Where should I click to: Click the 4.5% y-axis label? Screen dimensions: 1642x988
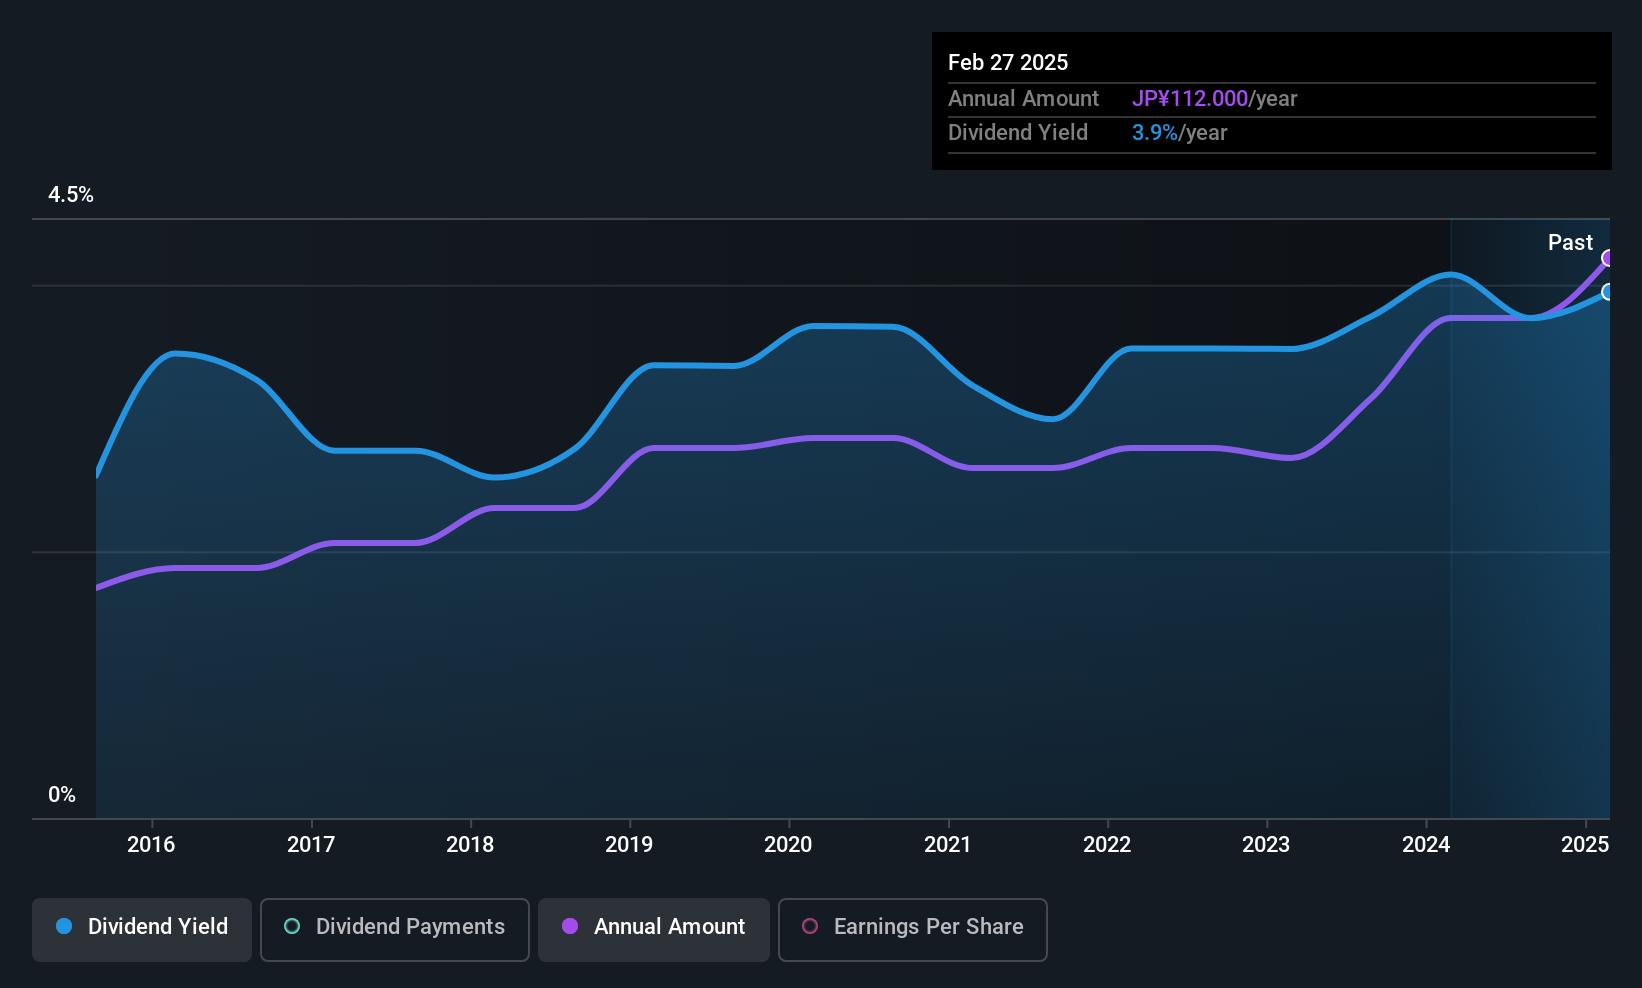click(71, 195)
